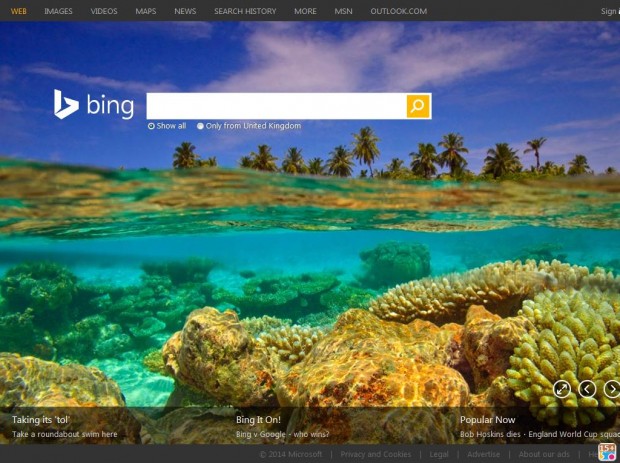Go to the NEWS section
620x463 pixels.
click(x=185, y=11)
